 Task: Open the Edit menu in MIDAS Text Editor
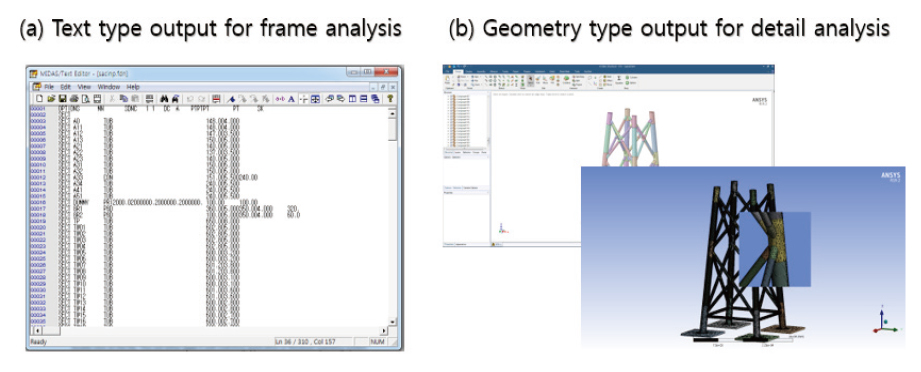coord(65,87)
